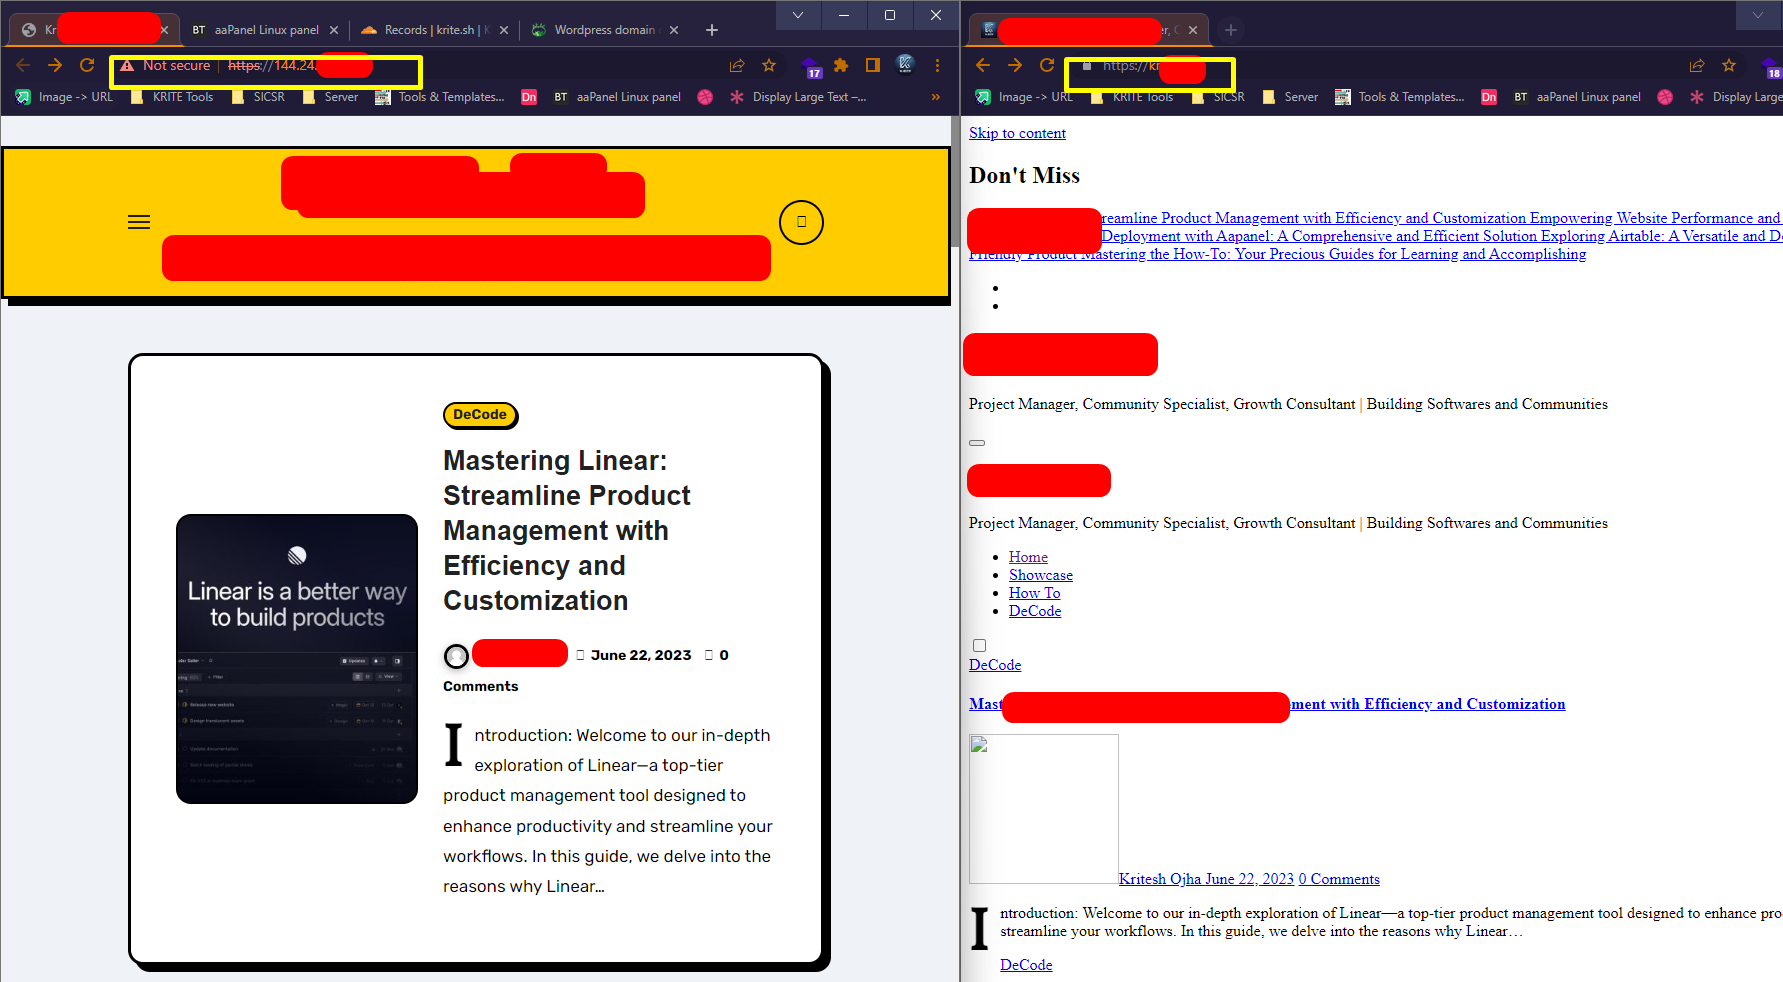The image size is (1783, 982).
Task: Click Kritesh Ojha June 22, 2023 link
Action: click(1206, 879)
